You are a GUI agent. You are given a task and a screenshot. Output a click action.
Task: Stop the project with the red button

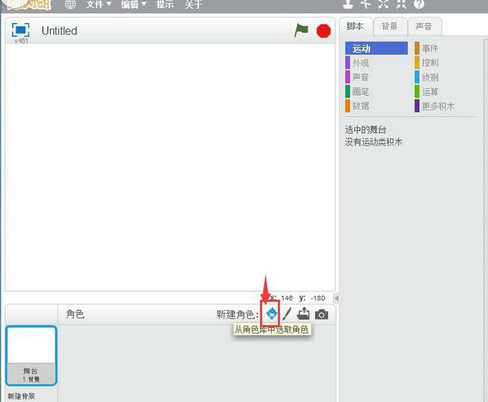click(323, 31)
